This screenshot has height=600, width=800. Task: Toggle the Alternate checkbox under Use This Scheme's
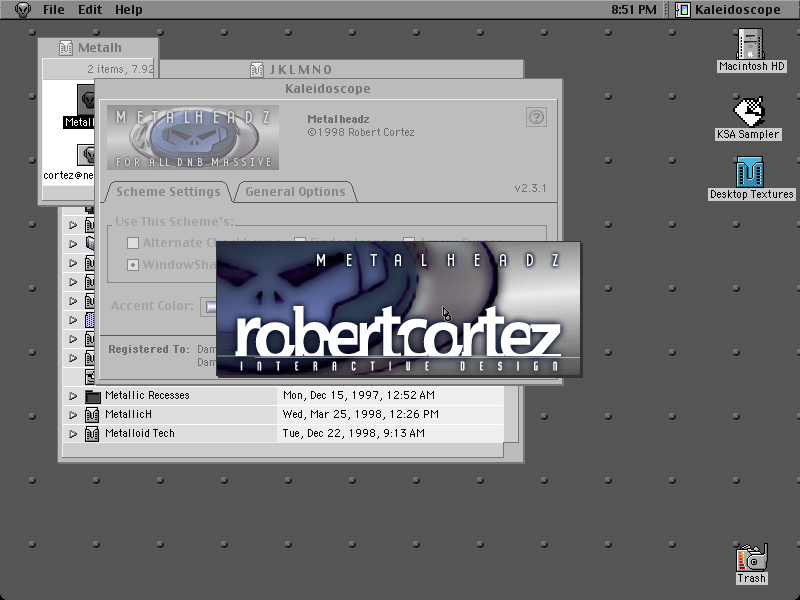tap(133, 243)
